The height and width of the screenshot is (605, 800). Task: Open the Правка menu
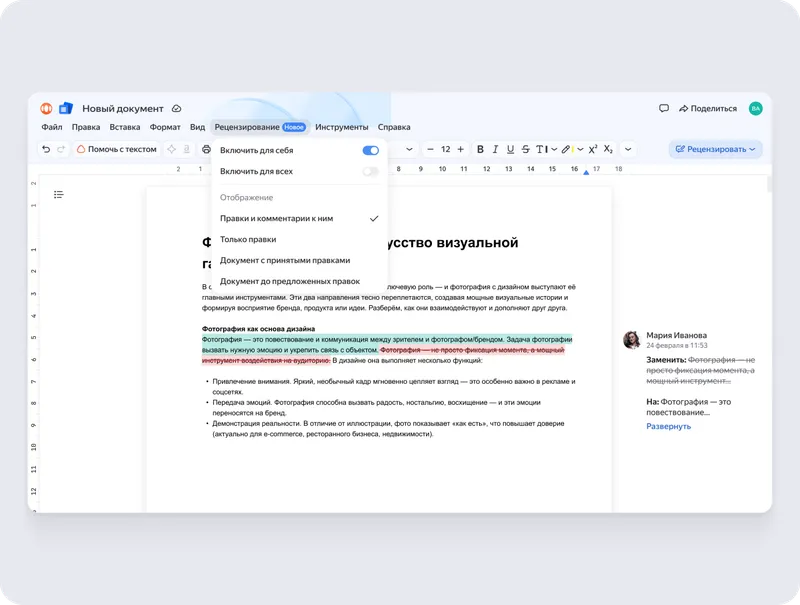pos(86,127)
